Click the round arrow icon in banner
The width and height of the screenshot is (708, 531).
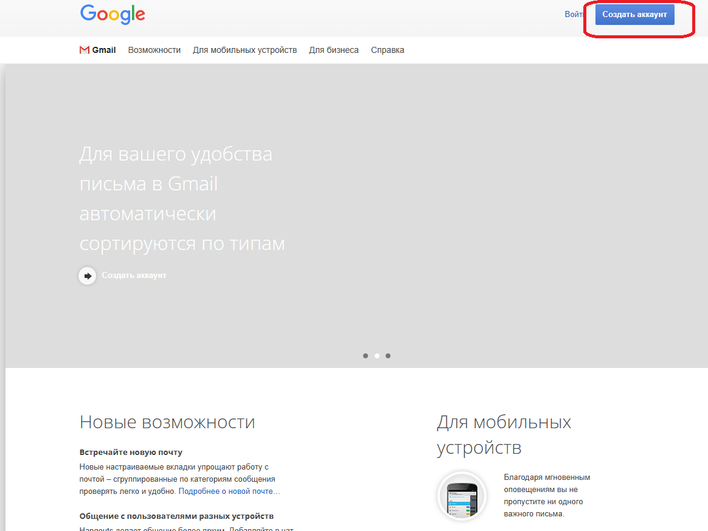coord(87,275)
